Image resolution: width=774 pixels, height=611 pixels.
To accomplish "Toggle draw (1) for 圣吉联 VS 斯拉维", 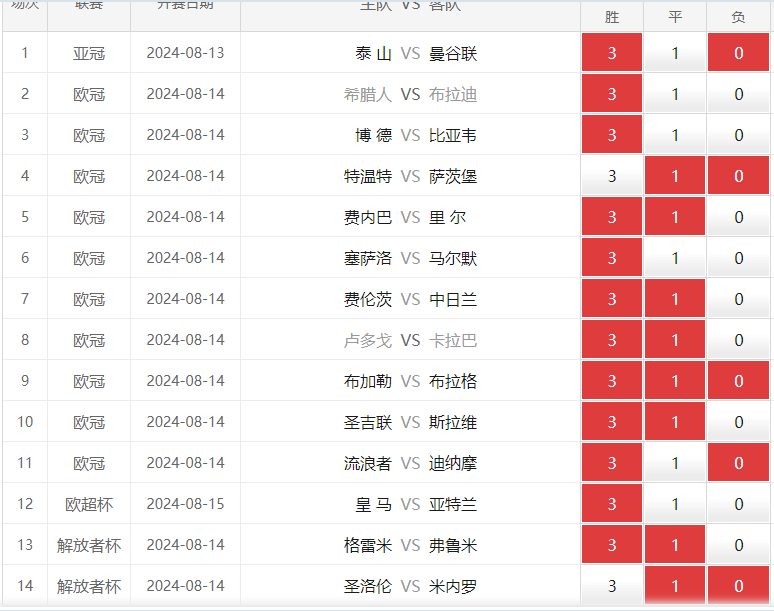I will (x=675, y=421).
